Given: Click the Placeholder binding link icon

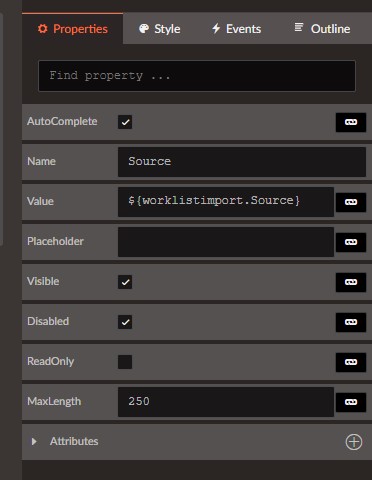Looking at the screenshot, I should click(351, 242).
